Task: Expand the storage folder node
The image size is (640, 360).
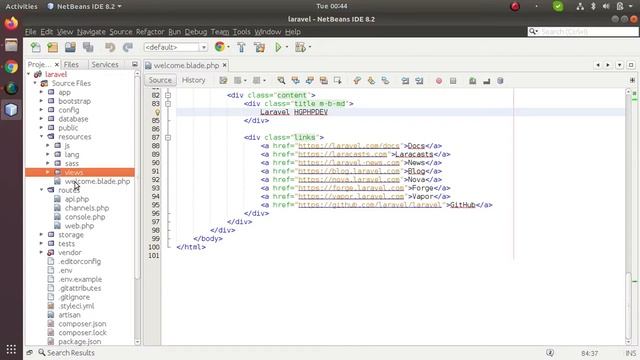Action: tap(41, 235)
